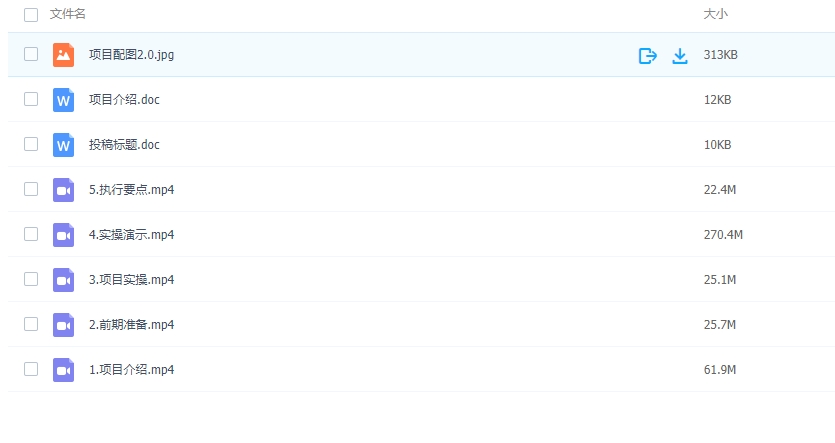Click the video icon beside 5.执行要点.mp4
This screenshot has height=443, width=835.
pos(64,190)
